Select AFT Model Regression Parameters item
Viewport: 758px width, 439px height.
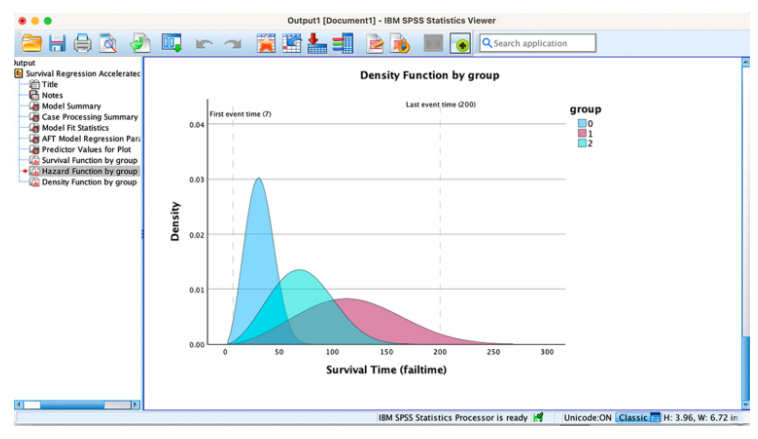(x=92, y=139)
